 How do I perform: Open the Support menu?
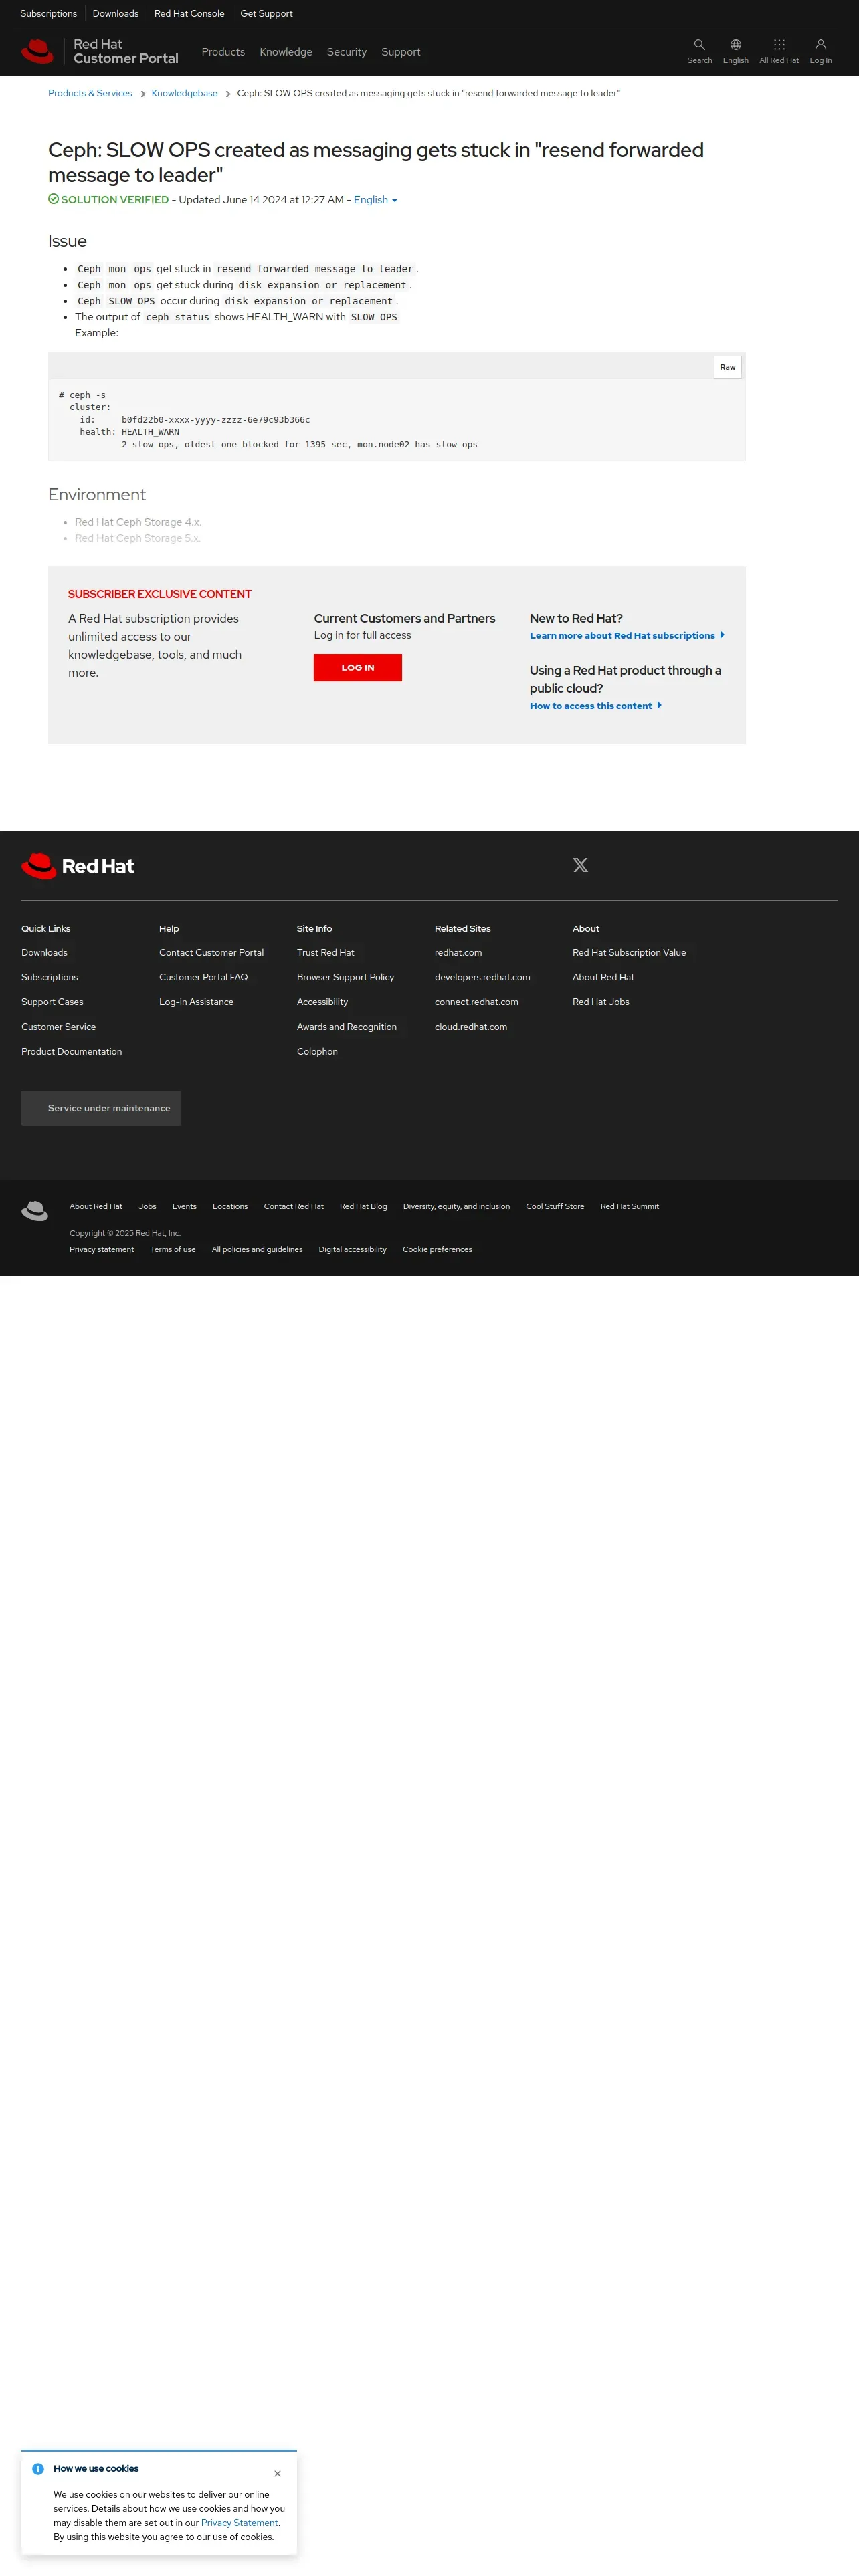pos(401,52)
